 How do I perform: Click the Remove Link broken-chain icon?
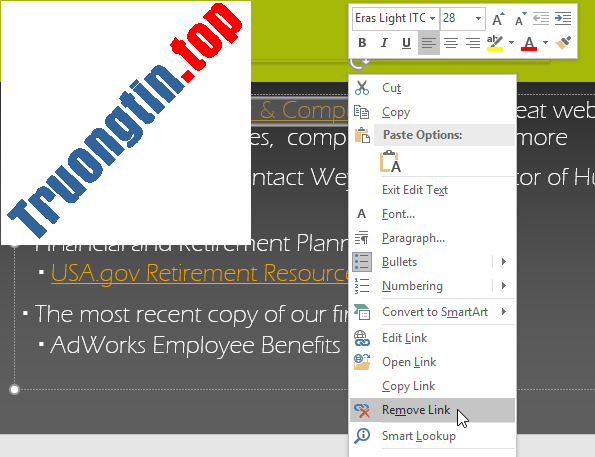pyautogui.click(x=362, y=410)
